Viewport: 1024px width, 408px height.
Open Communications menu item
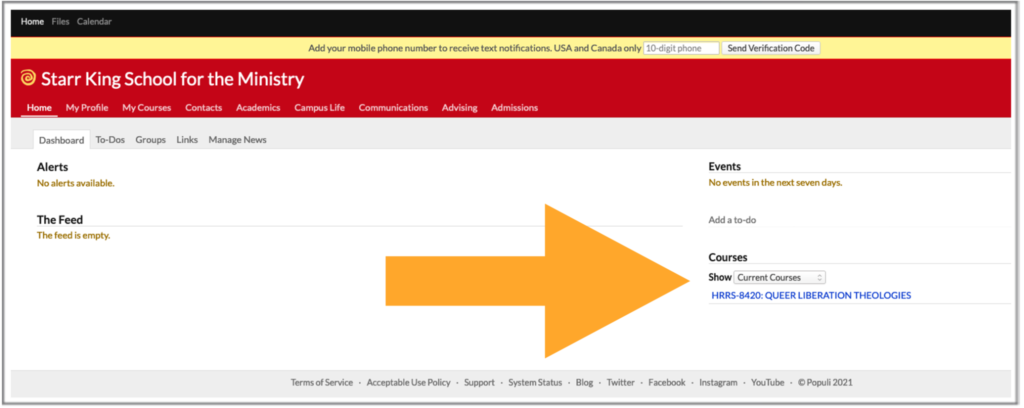393,108
